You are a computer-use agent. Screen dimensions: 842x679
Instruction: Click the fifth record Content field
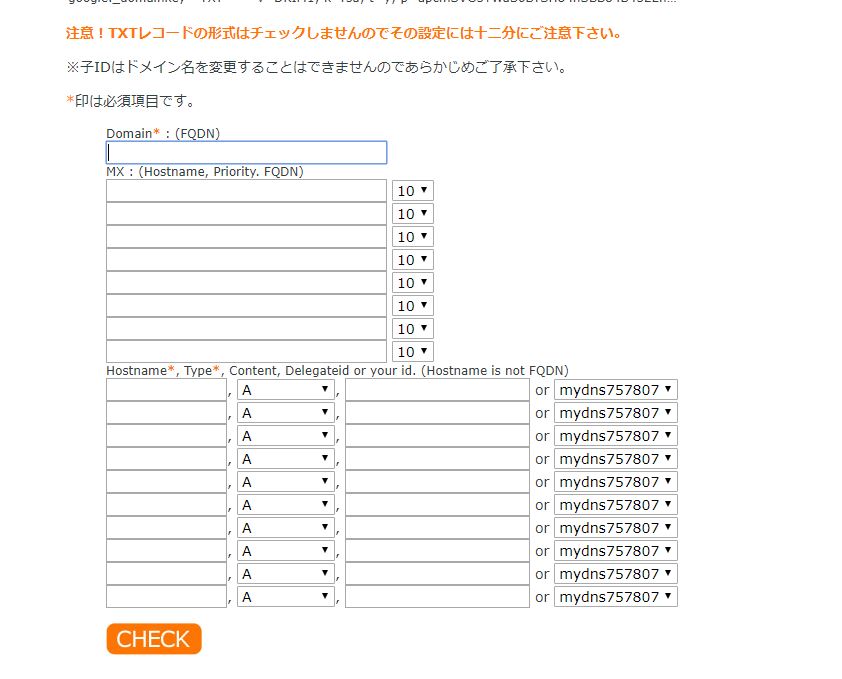click(437, 482)
